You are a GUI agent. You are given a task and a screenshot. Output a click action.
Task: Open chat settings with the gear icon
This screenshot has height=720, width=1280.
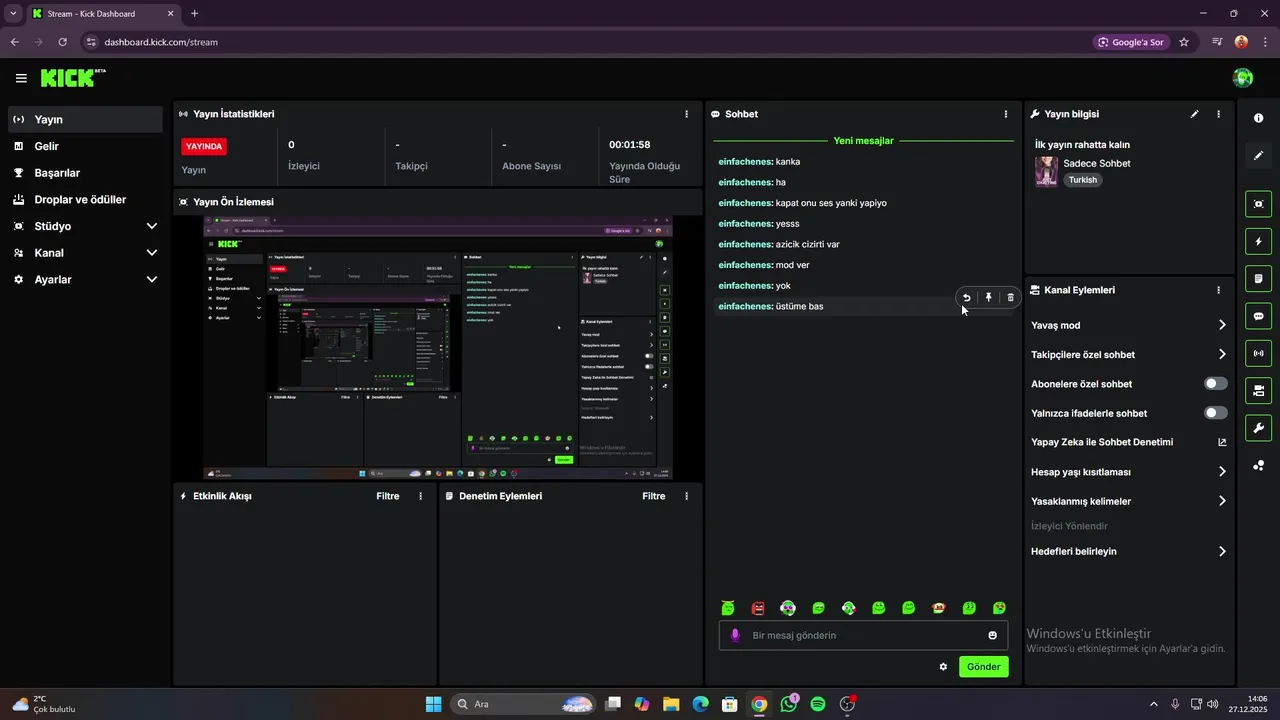point(943,667)
